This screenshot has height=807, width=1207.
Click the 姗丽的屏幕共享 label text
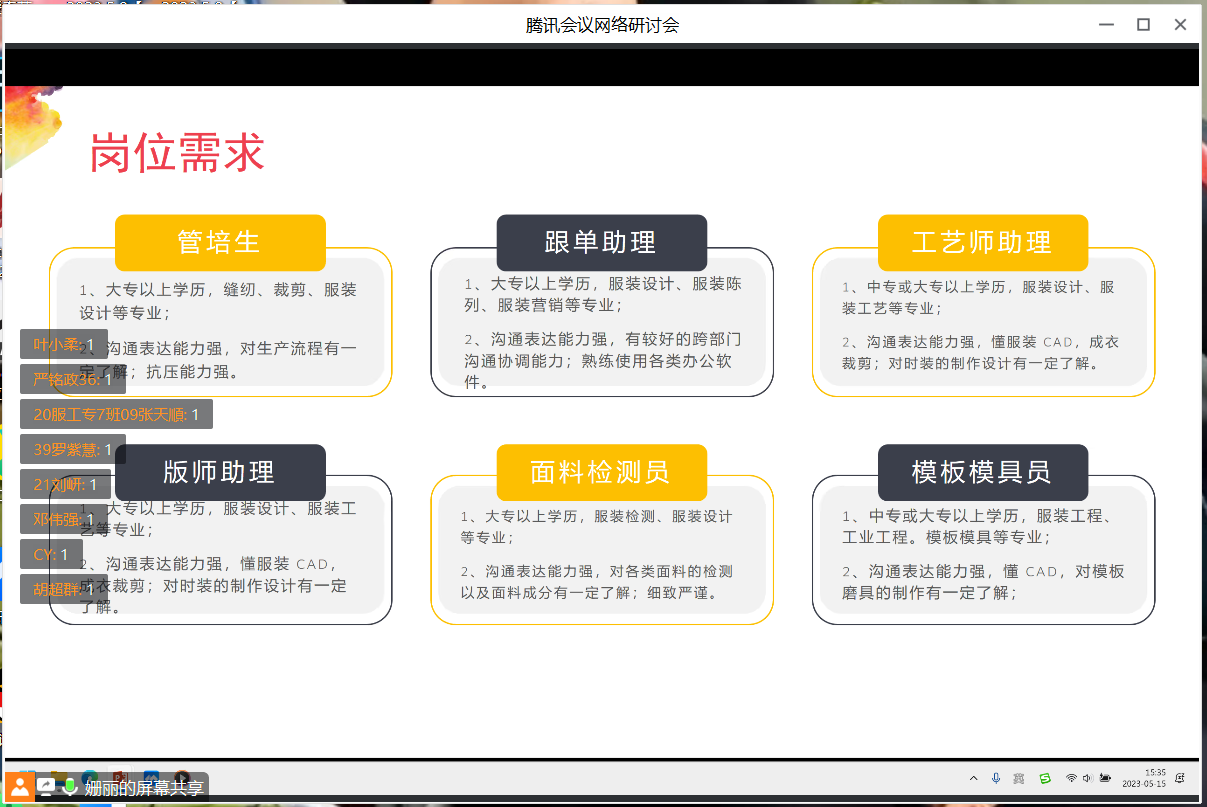click(x=144, y=788)
